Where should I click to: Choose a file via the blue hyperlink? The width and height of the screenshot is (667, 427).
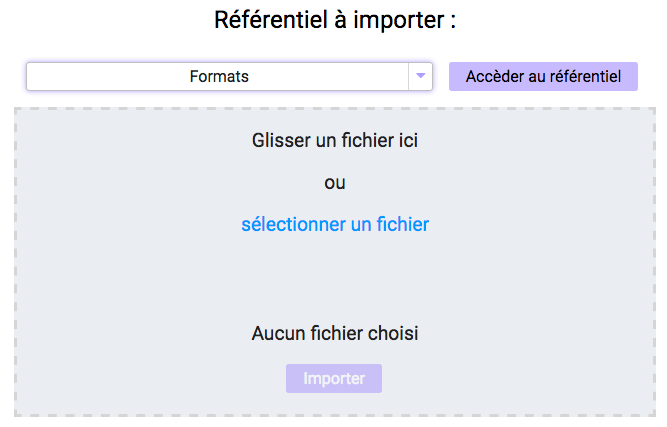(335, 225)
